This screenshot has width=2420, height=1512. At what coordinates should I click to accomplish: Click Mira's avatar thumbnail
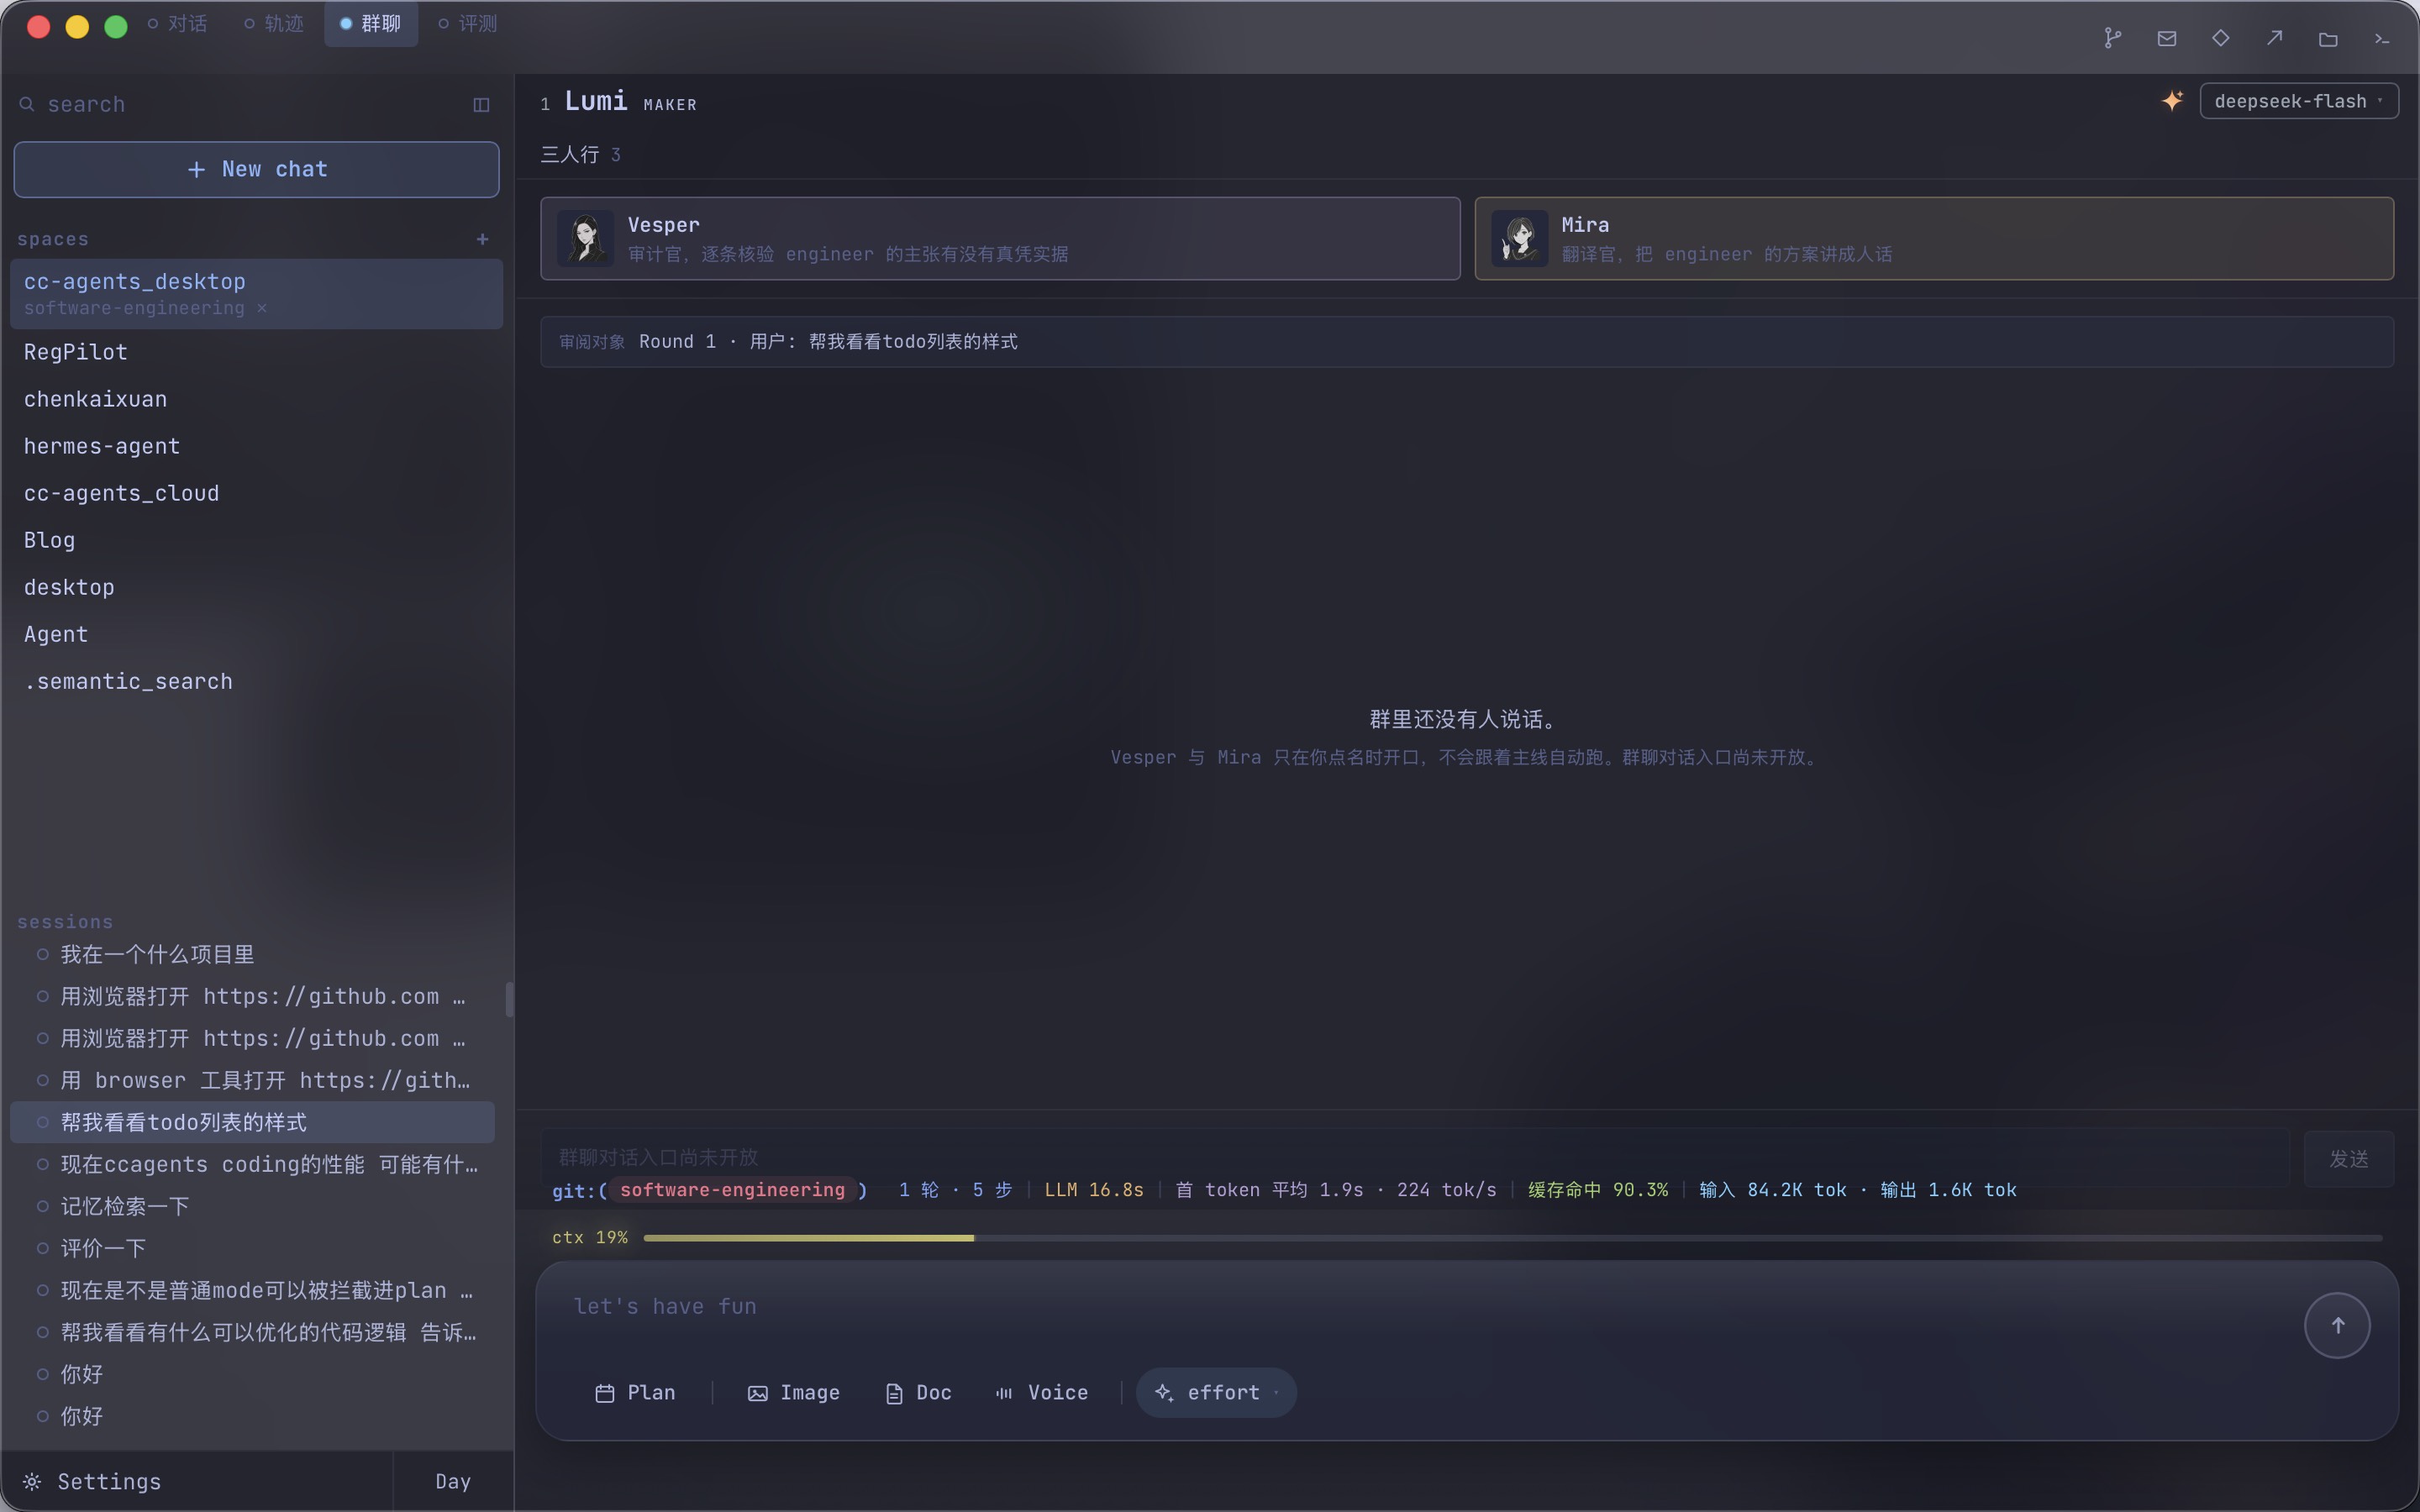click(1519, 238)
